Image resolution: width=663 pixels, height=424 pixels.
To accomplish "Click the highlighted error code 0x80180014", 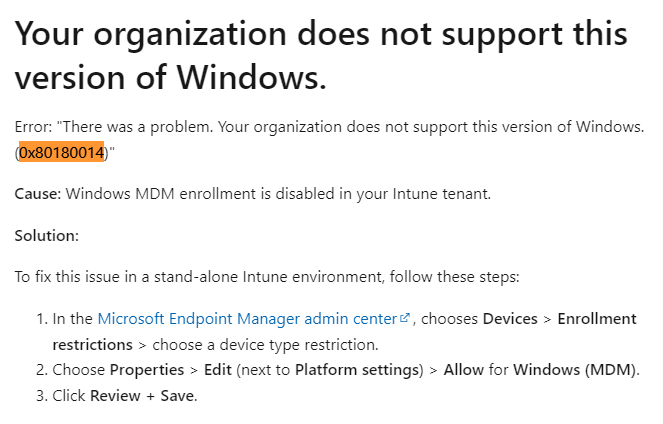I will click(62, 152).
